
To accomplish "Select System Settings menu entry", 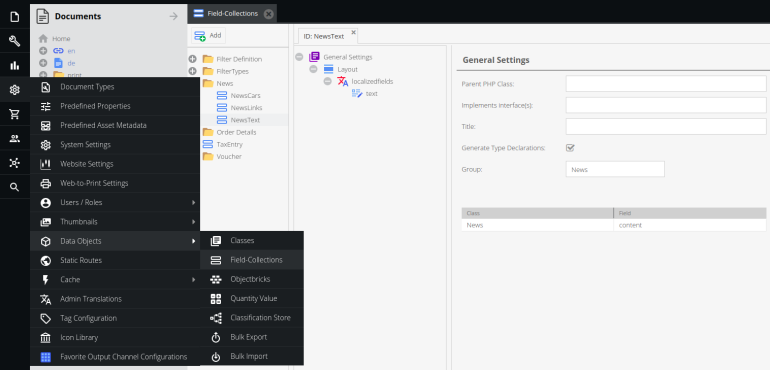I will click(x=115, y=145).
